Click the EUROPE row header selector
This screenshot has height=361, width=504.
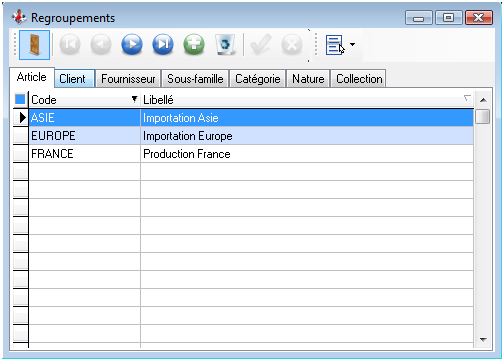coord(21,136)
